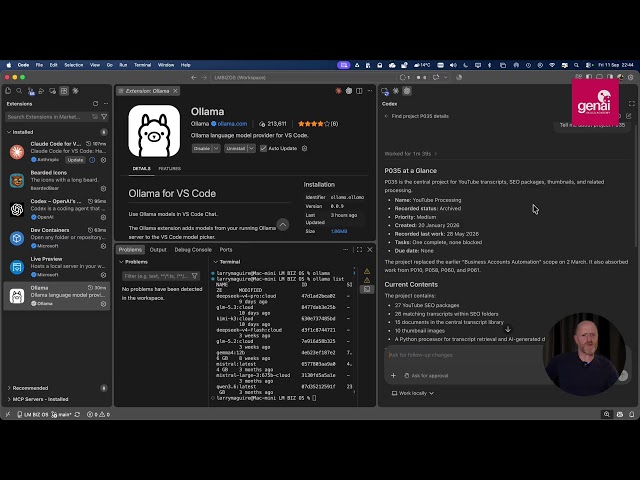The image size is (640, 480).
Task: Open the View menu in menu bar
Action: [95, 65]
